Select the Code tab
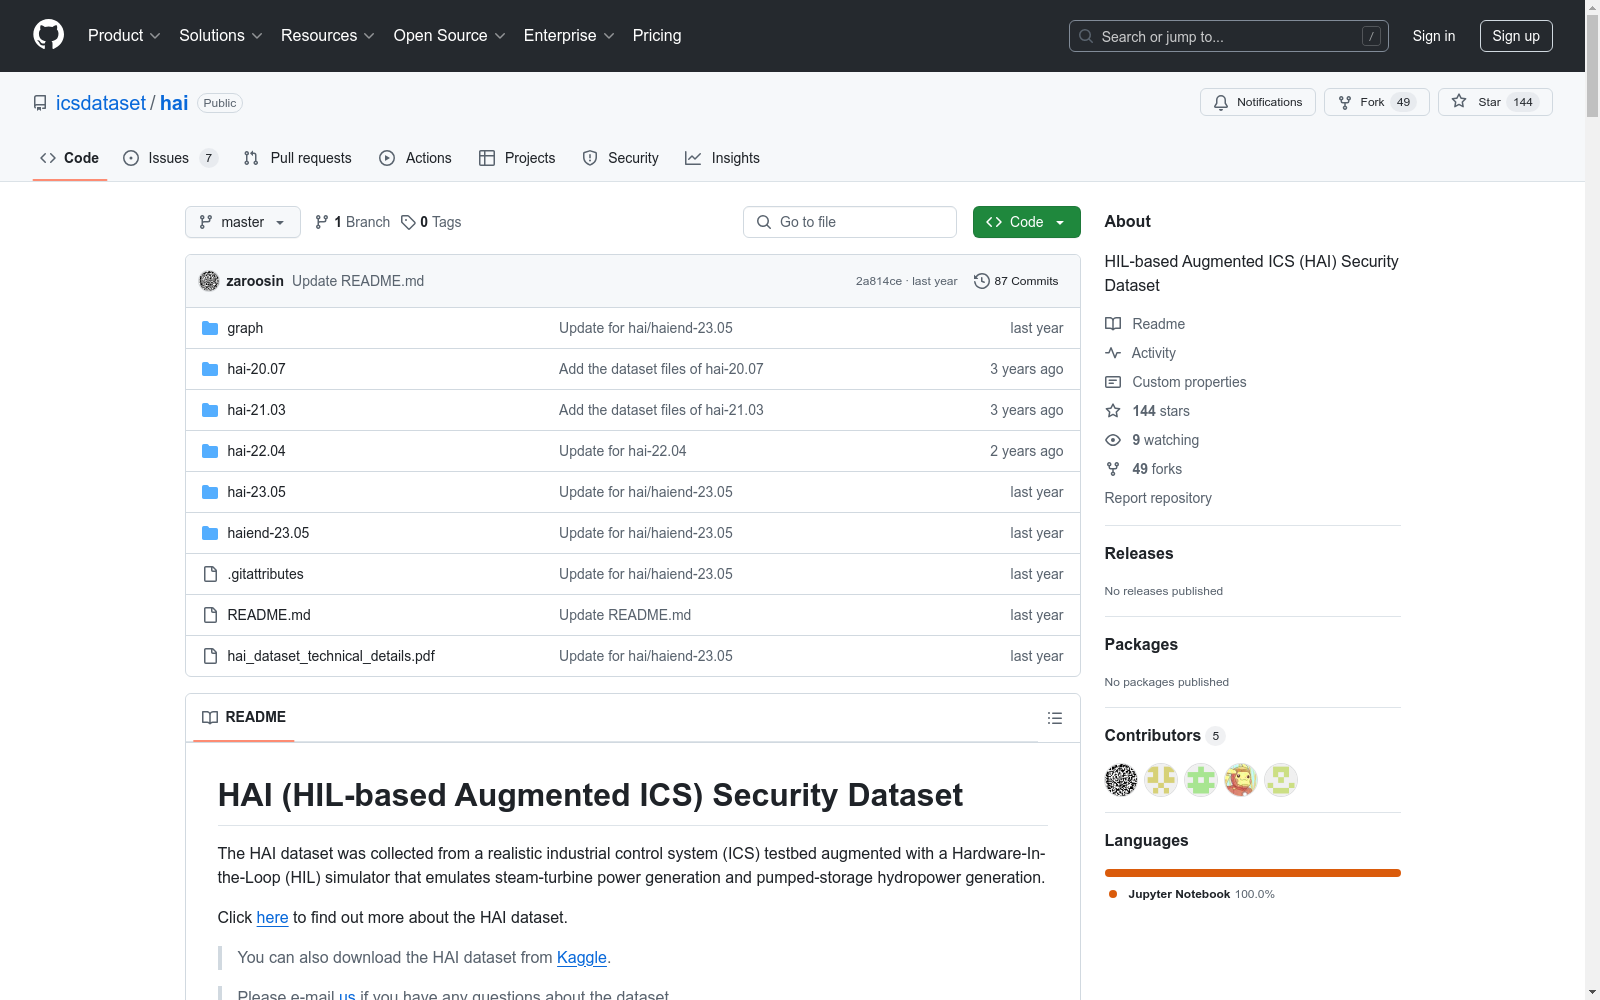 point(69,158)
